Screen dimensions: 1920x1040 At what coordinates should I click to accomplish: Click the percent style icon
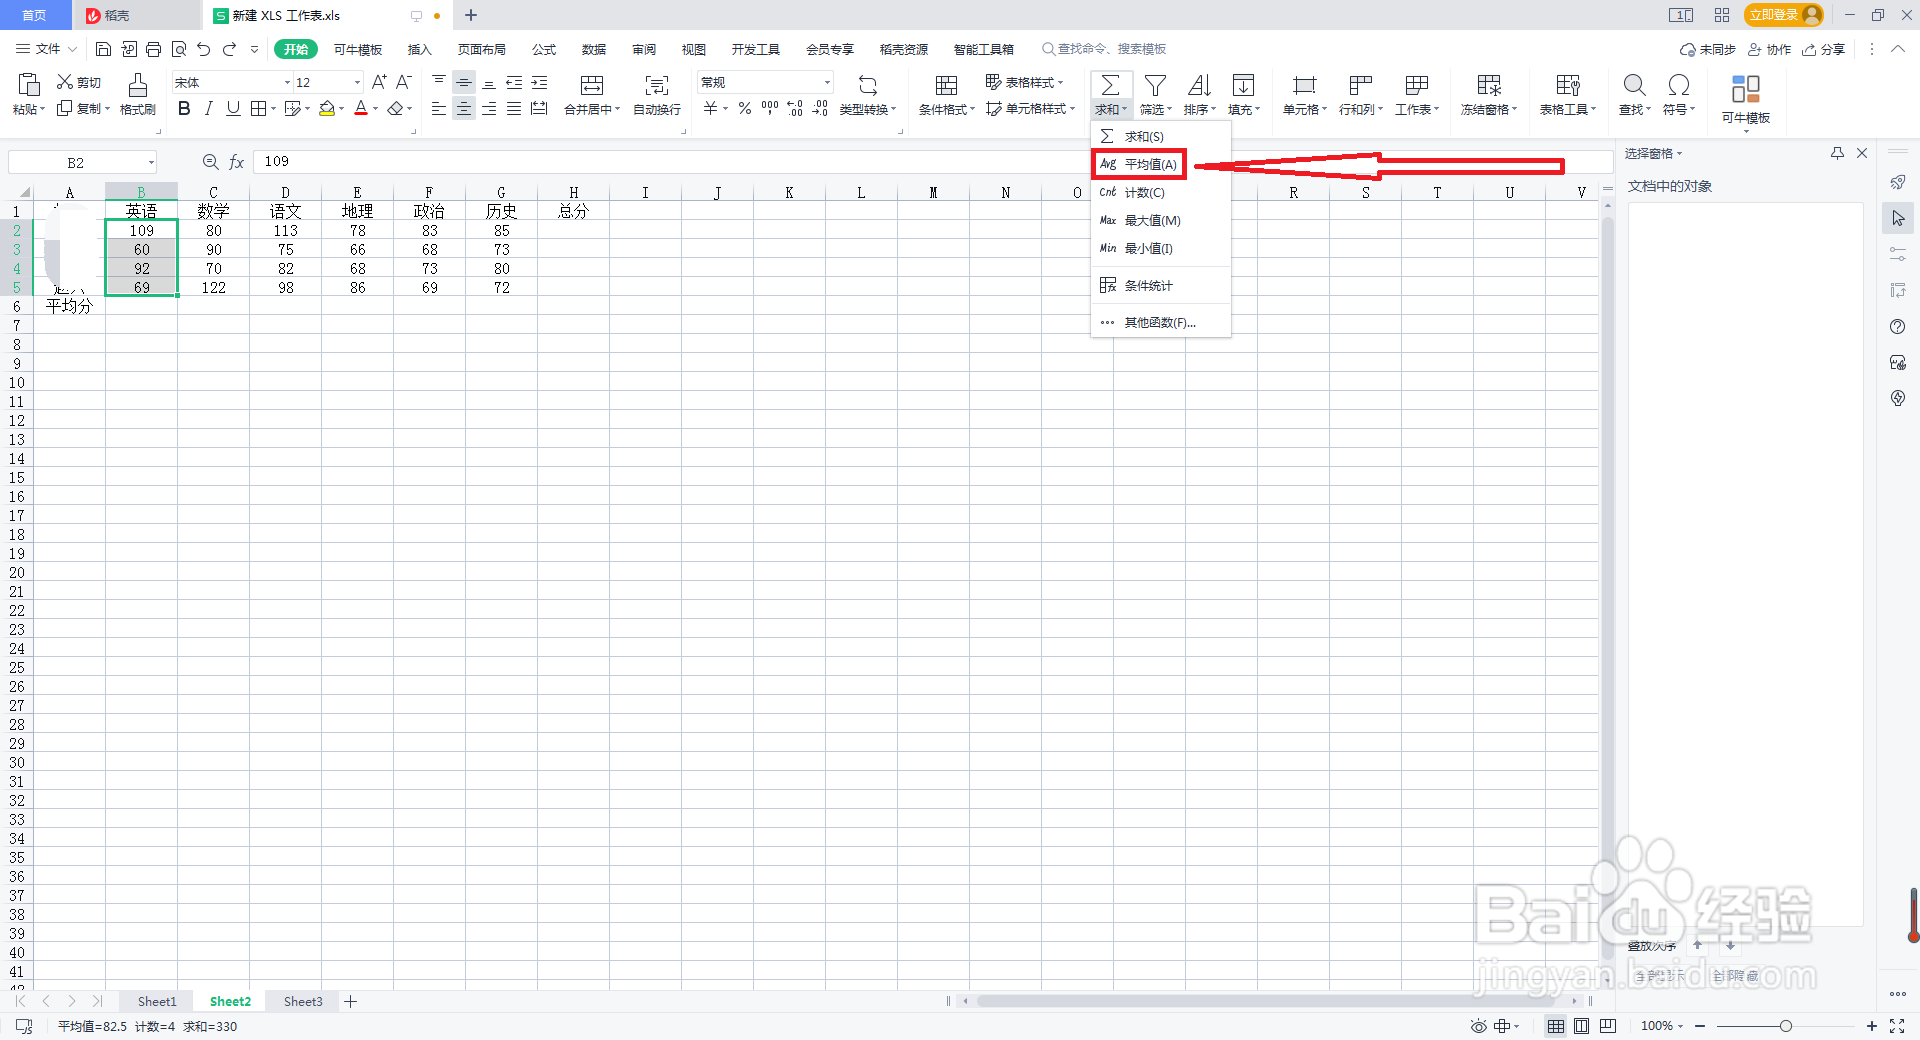[745, 108]
